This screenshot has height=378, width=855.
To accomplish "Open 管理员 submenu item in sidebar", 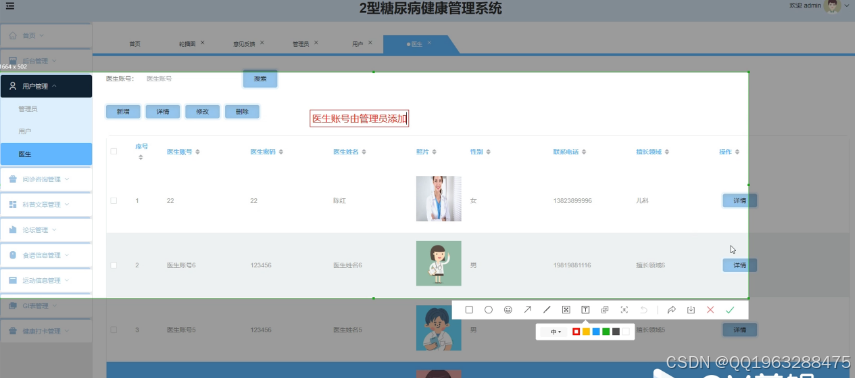I will [x=46, y=109].
